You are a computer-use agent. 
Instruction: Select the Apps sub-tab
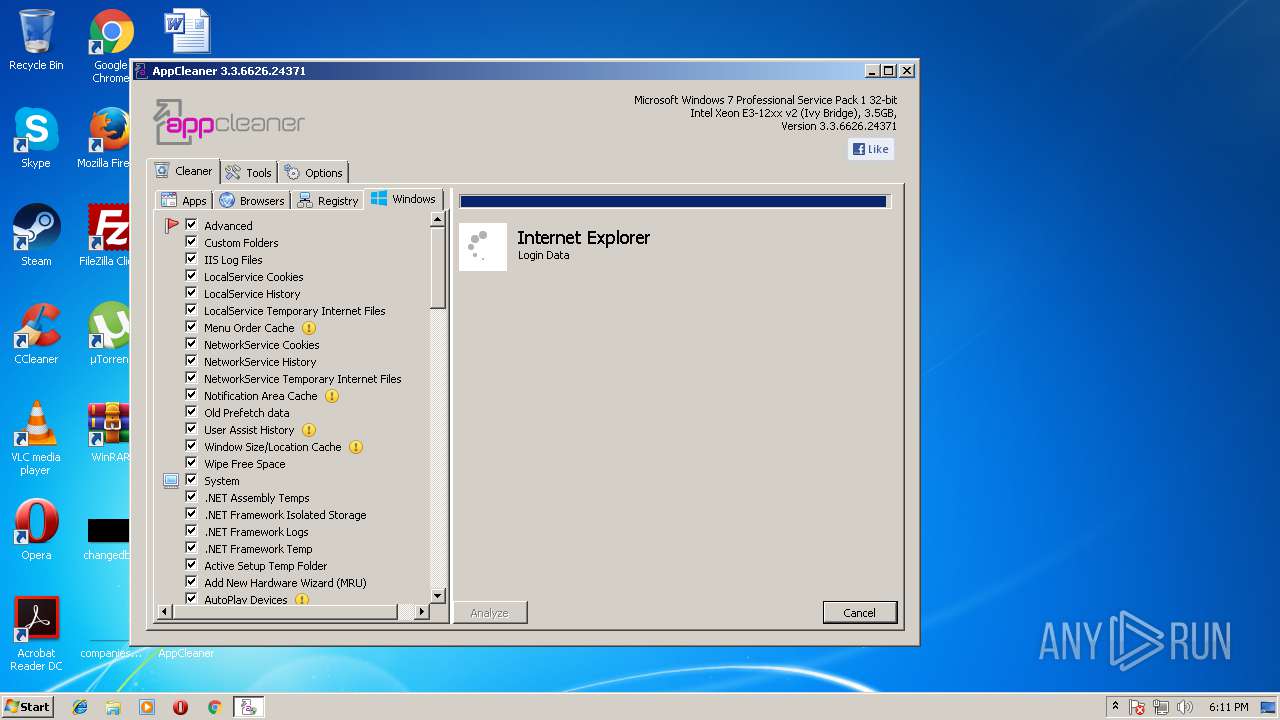tap(184, 200)
